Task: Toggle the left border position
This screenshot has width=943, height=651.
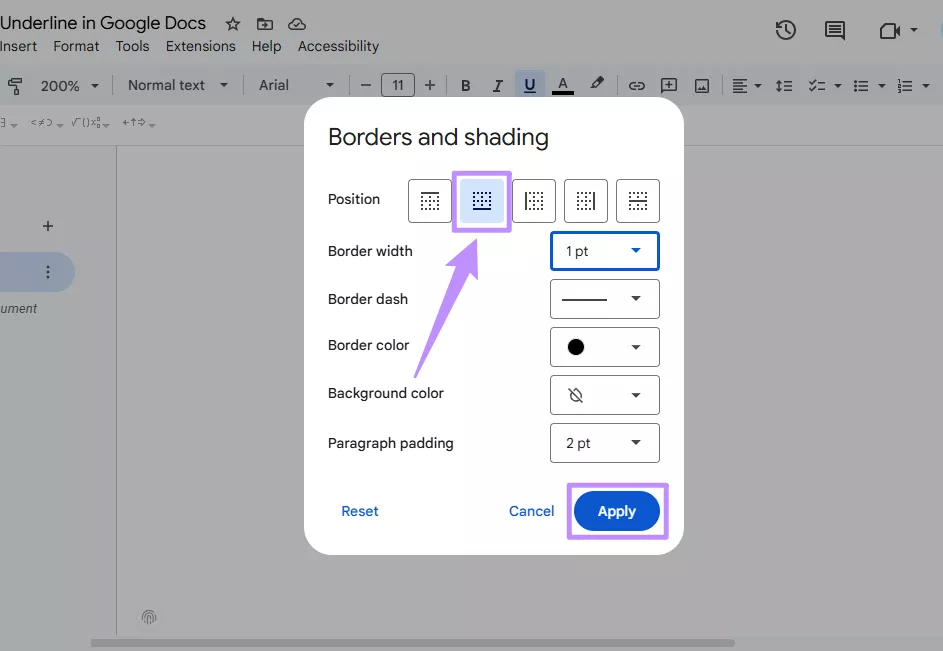Action: [x=534, y=201]
